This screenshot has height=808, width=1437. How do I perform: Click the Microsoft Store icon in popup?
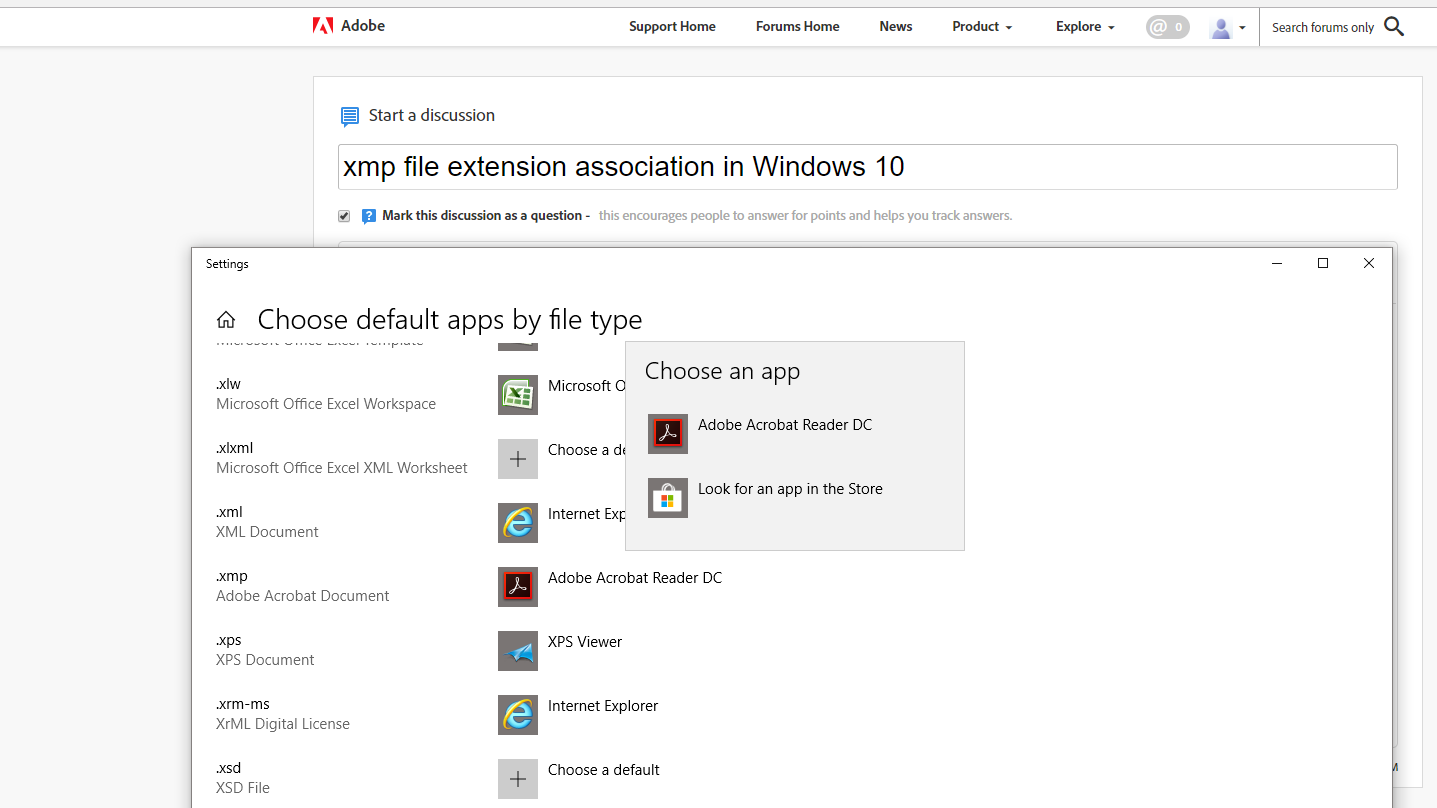pos(668,498)
